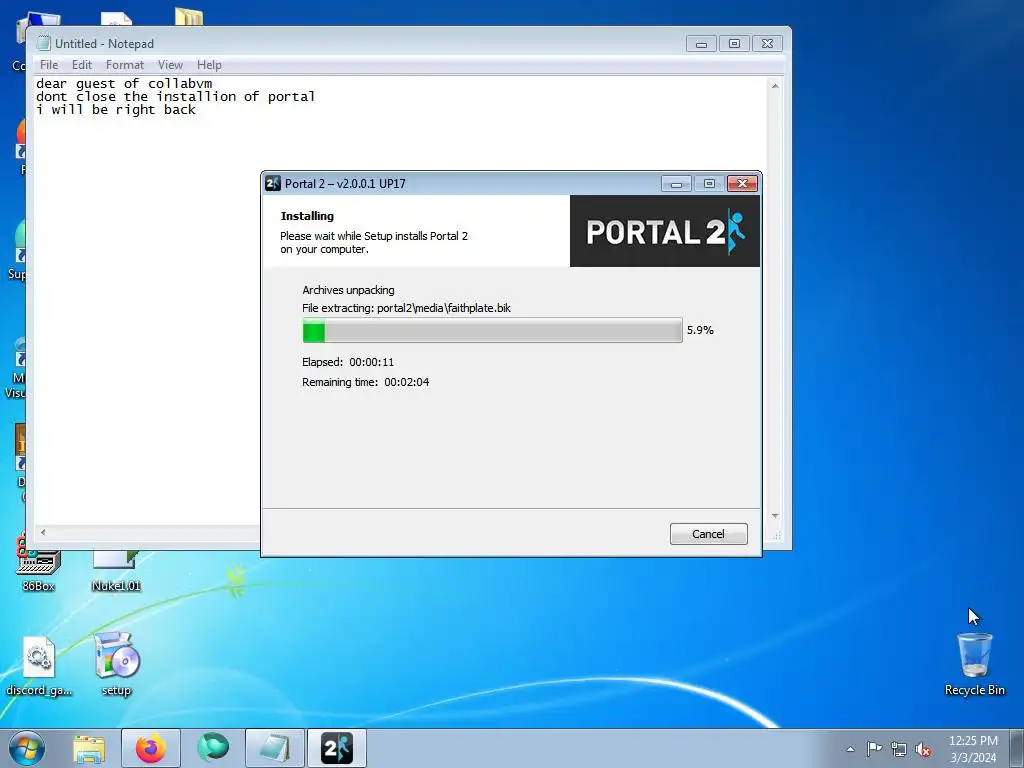The width and height of the screenshot is (1024, 768).
Task: Open File Explorer from the taskbar
Action: coord(89,748)
